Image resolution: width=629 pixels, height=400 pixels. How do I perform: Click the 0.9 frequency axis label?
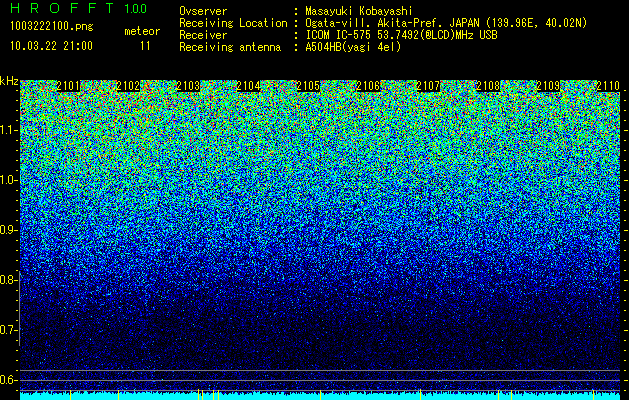[x=7, y=230]
